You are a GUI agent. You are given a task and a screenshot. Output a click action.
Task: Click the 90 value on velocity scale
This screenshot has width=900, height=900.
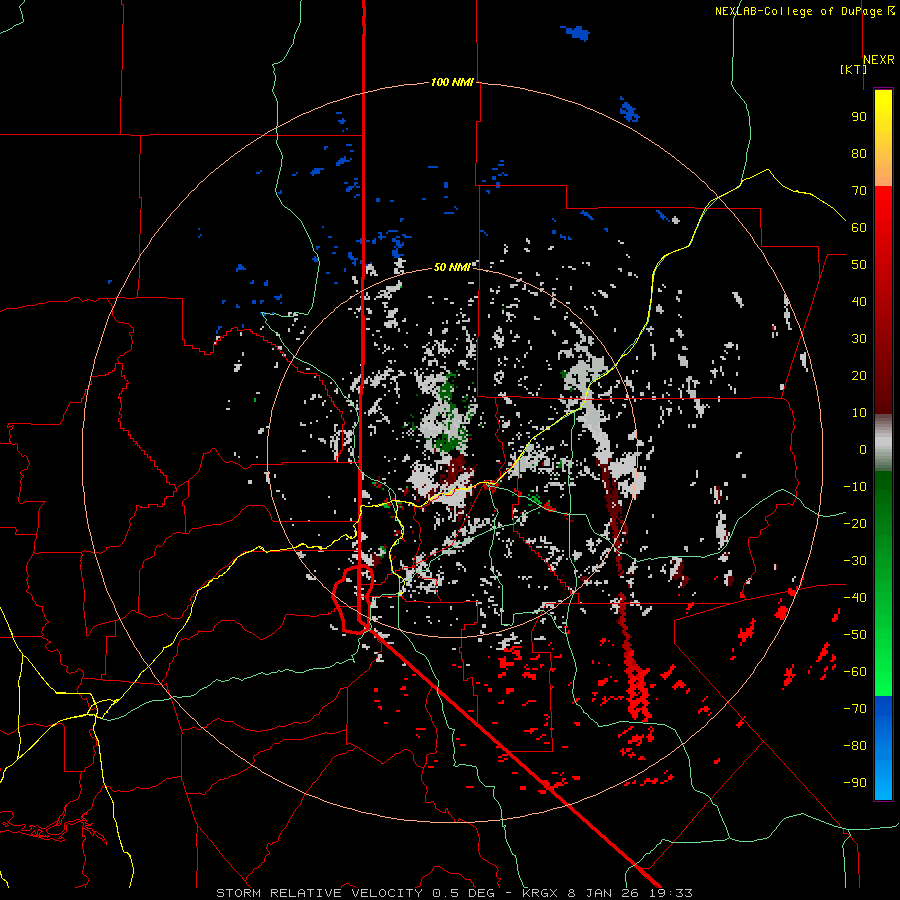pyautogui.click(x=859, y=117)
